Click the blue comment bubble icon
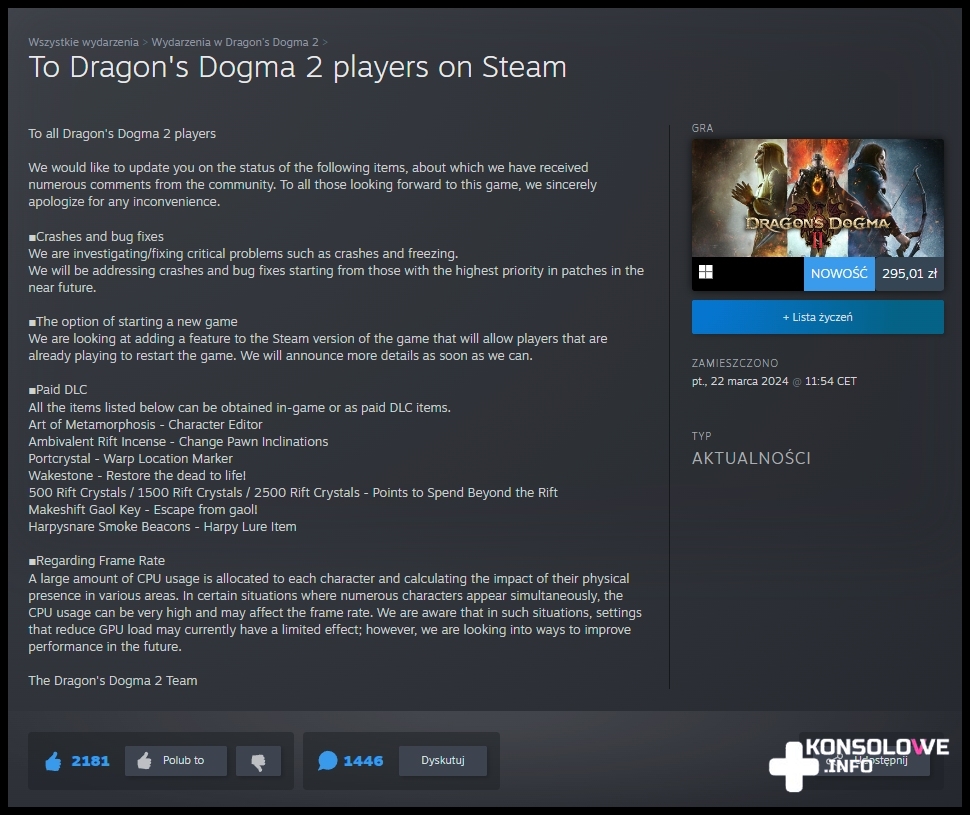This screenshot has height=815, width=970. coord(327,761)
